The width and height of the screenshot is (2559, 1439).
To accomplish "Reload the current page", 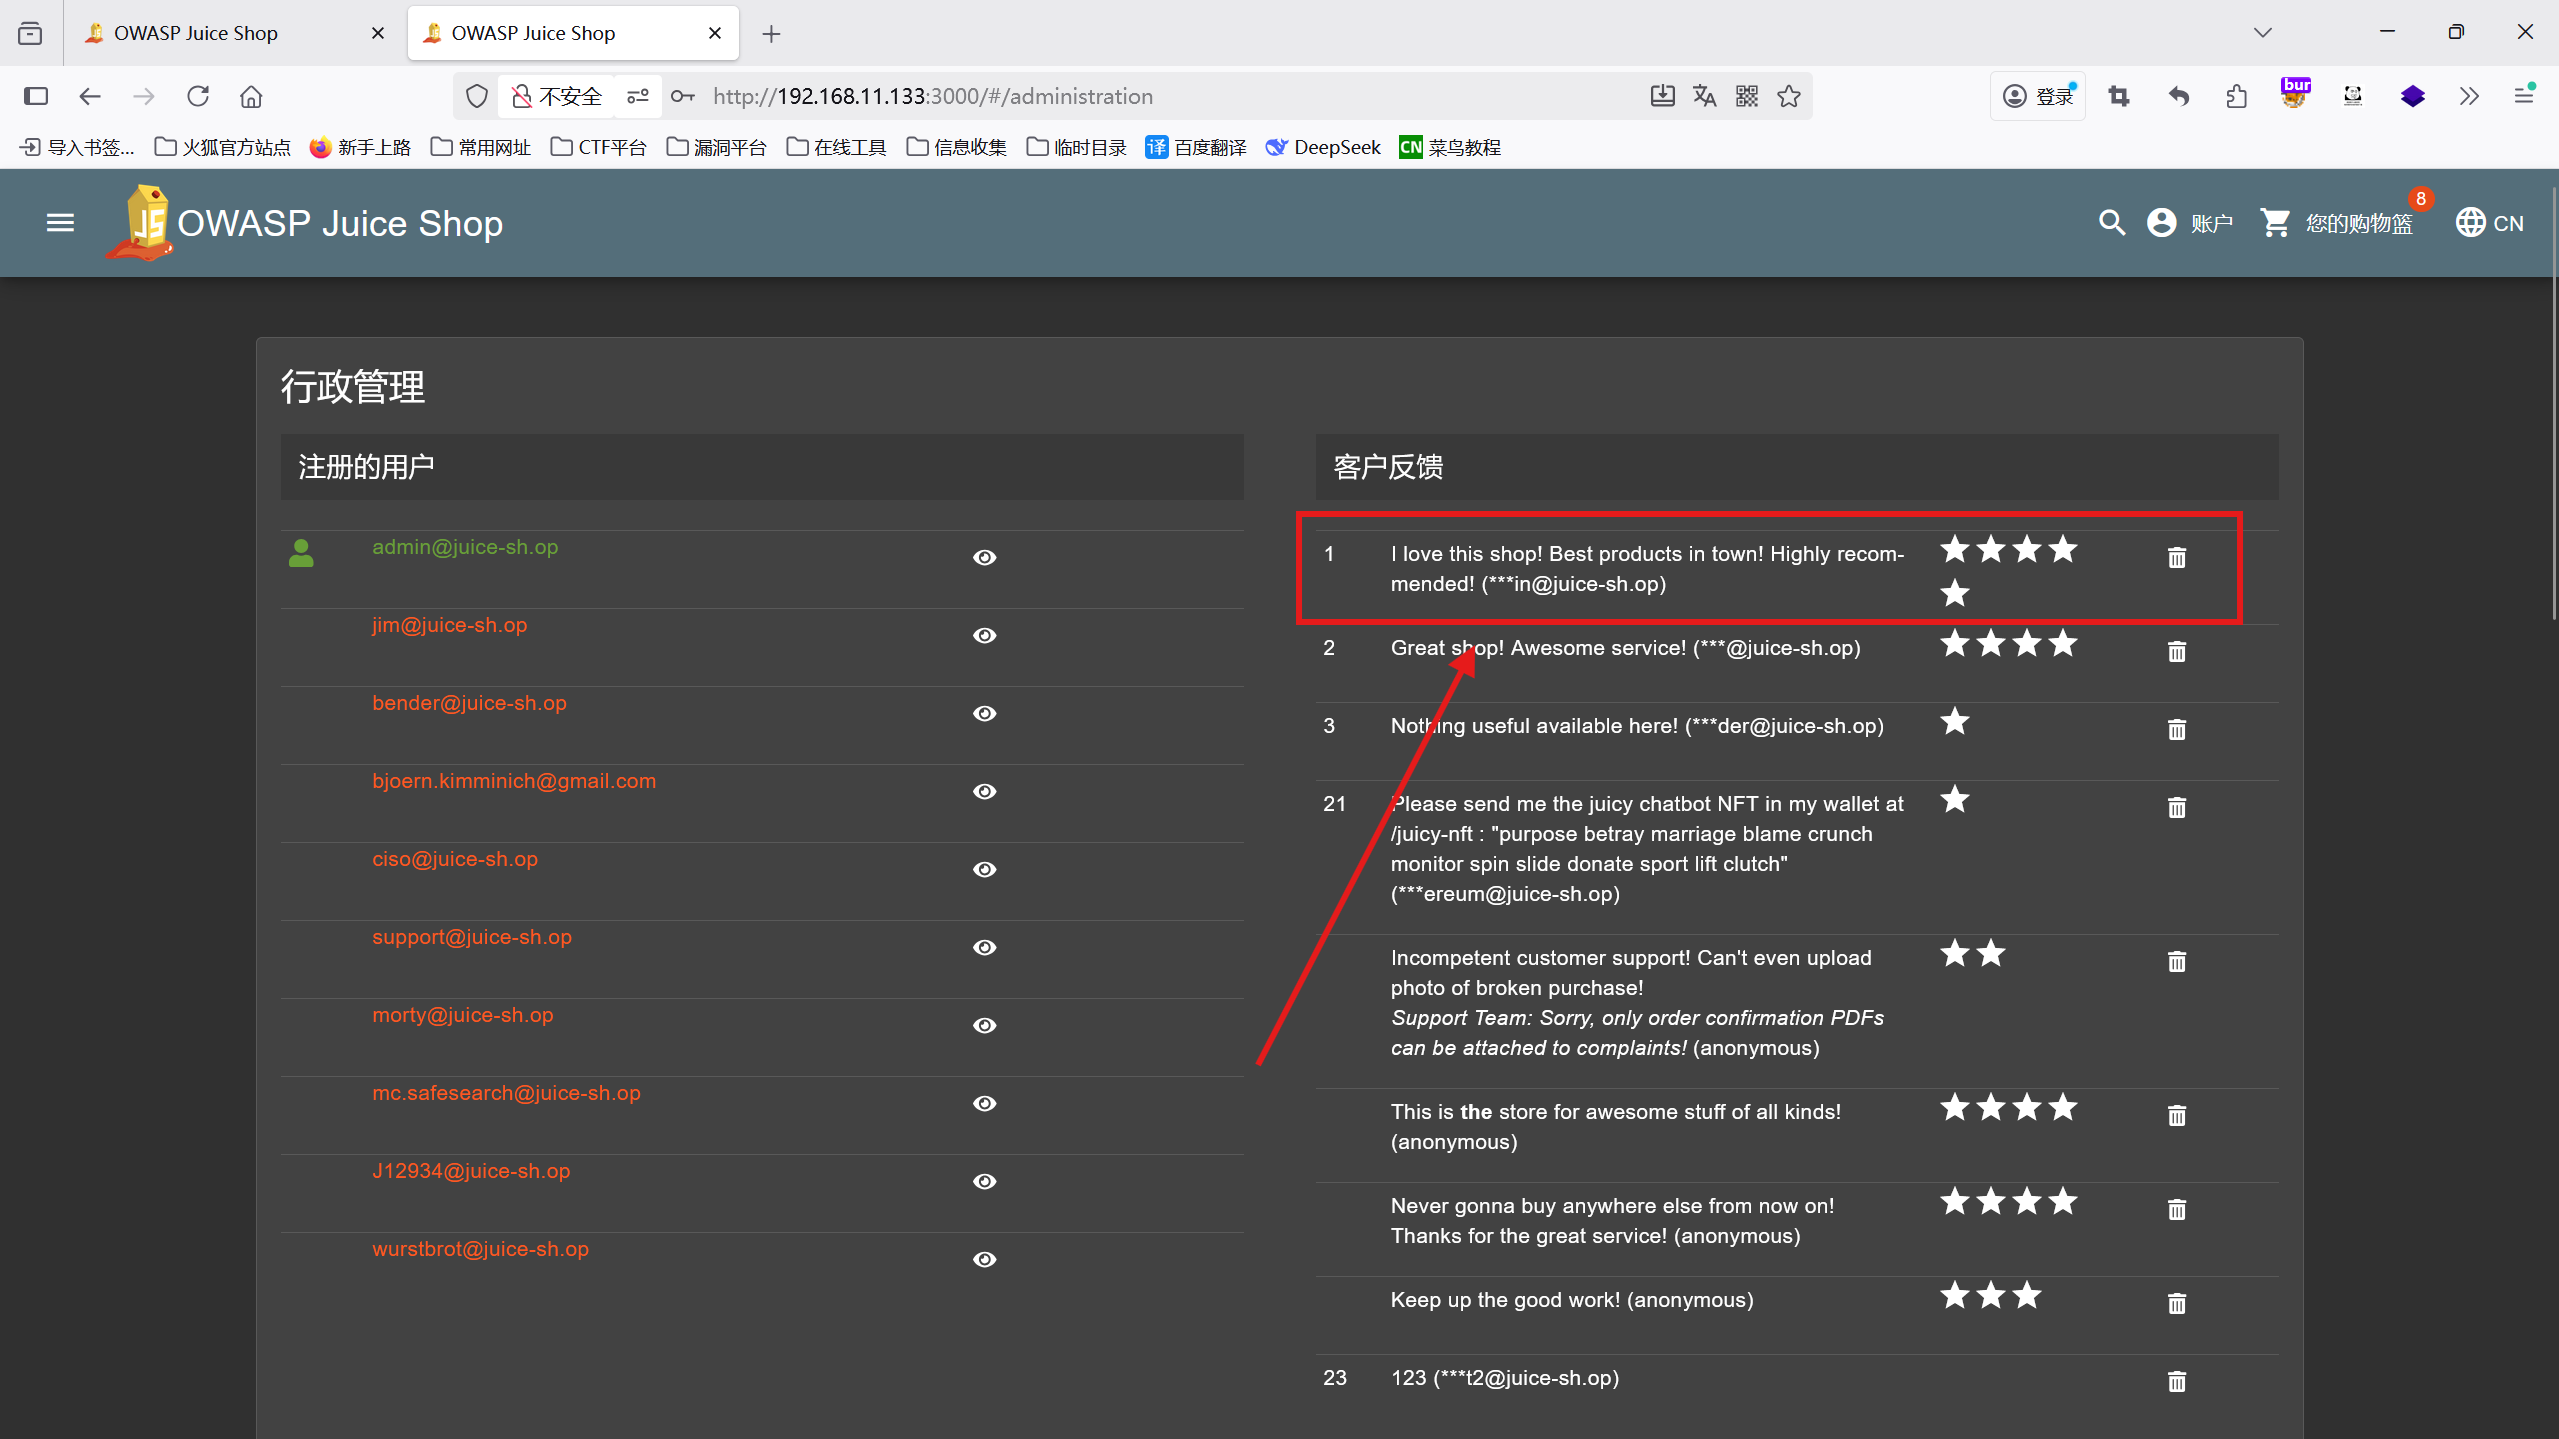I will (198, 96).
